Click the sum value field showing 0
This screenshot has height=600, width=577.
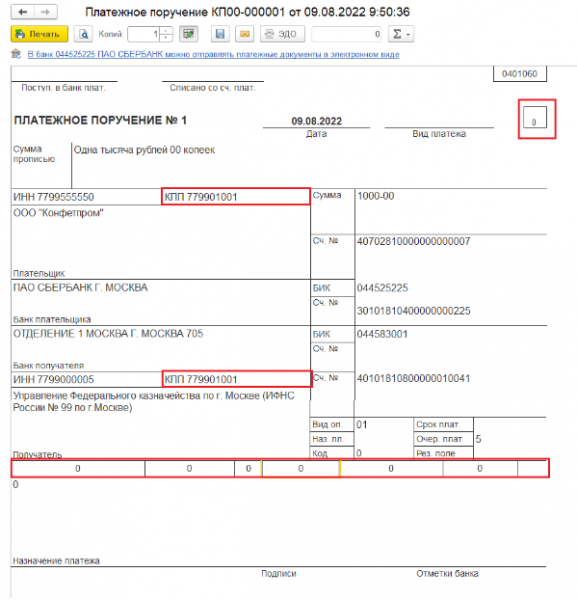pyautogui.click(x=346, y=34)
